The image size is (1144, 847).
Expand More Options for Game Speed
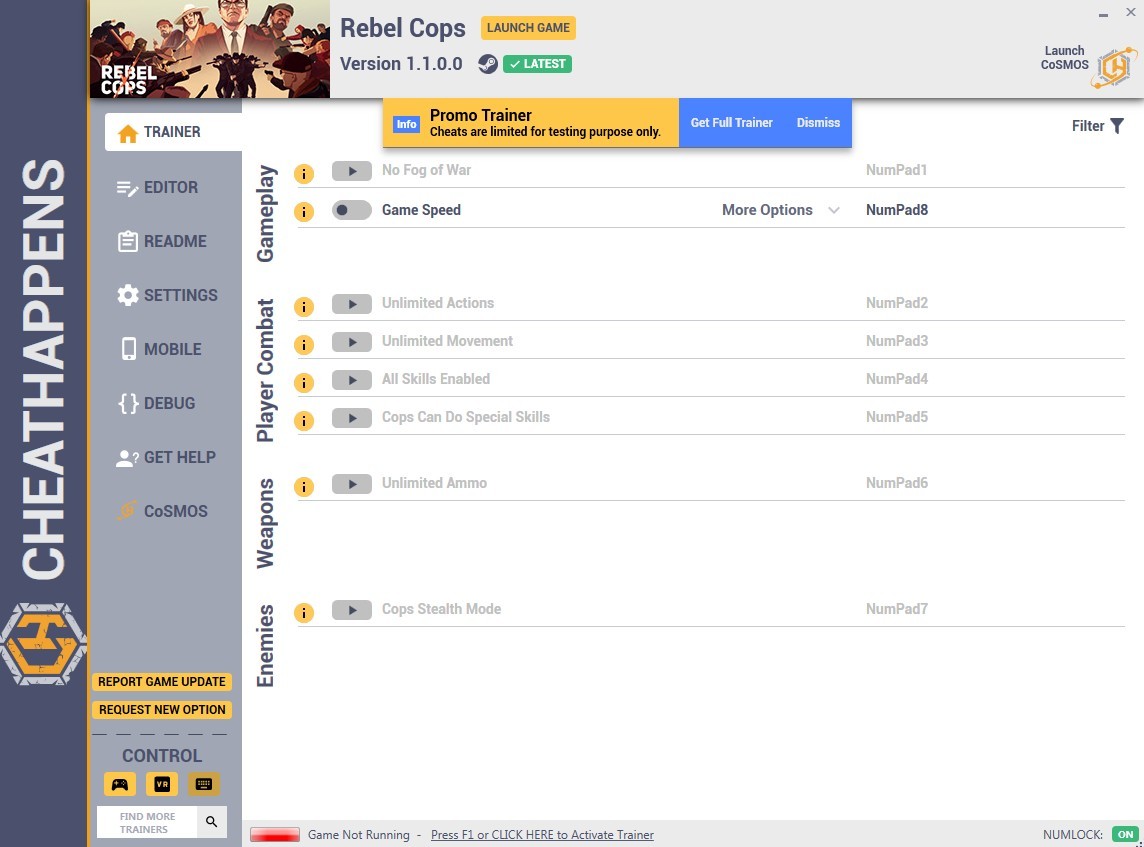767,210
